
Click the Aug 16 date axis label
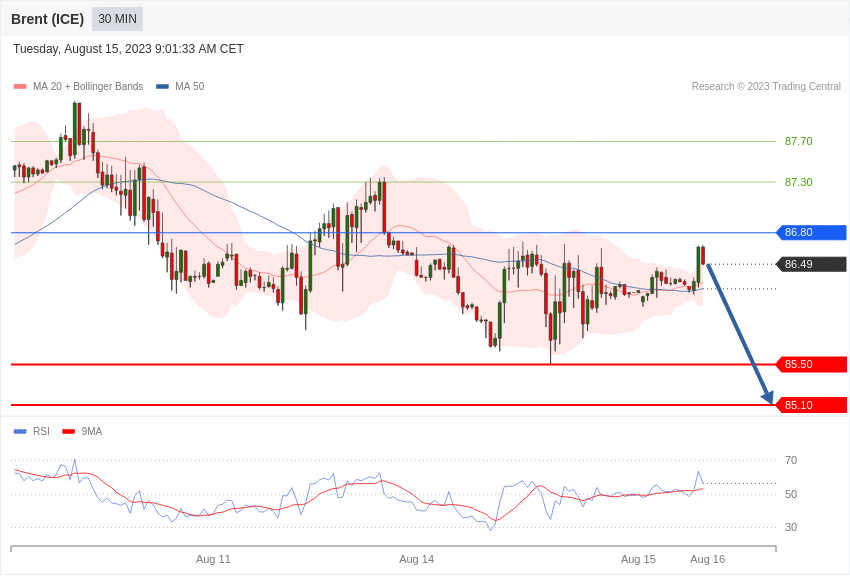coord(707,559)
